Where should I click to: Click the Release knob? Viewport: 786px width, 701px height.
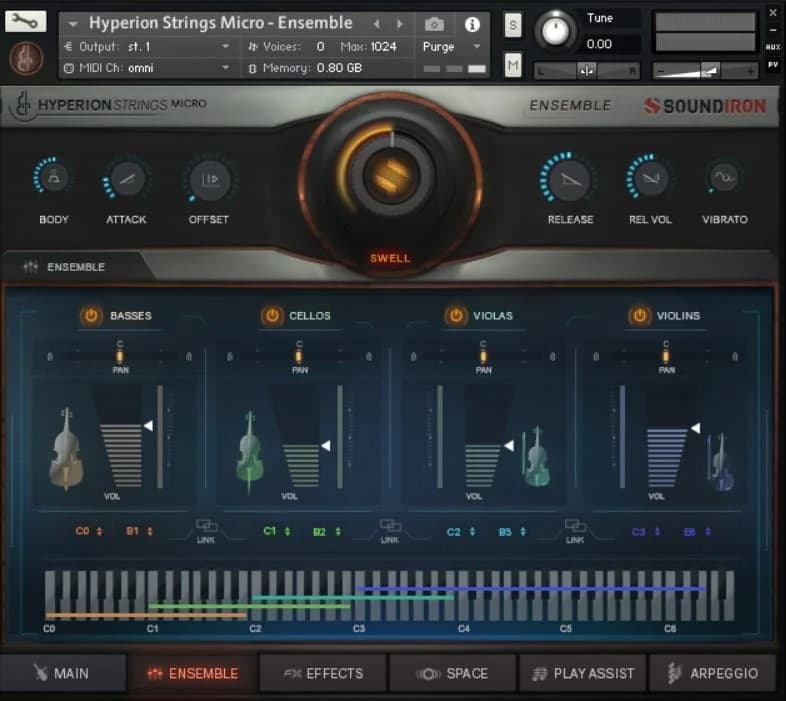tap(570, 179)
